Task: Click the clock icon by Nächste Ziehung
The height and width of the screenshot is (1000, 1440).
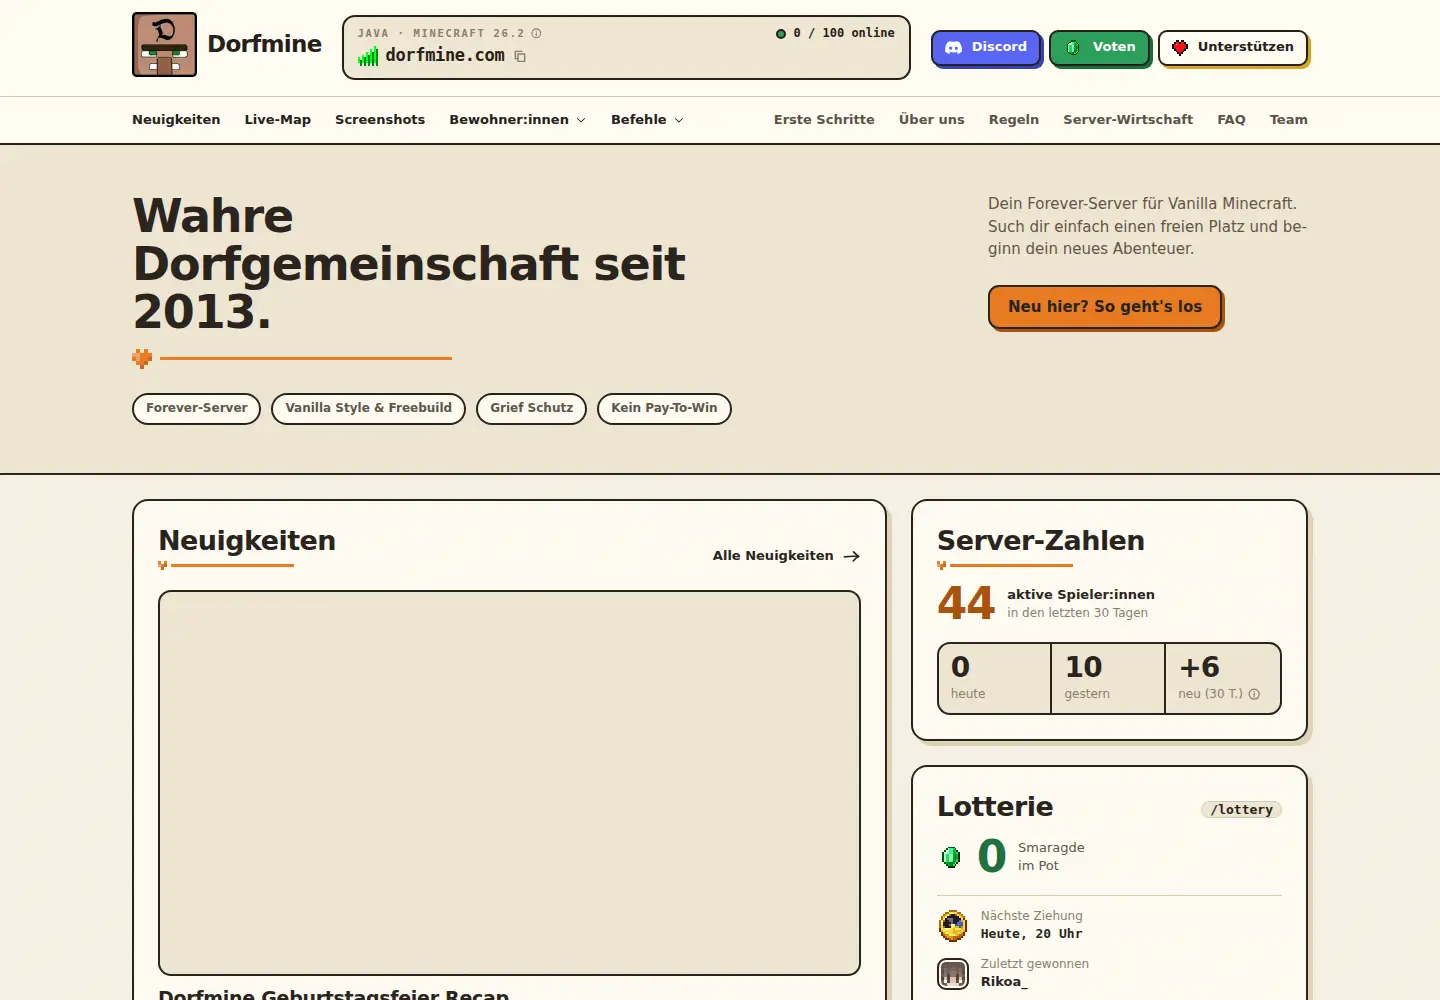Action: (x=953, y=925)
